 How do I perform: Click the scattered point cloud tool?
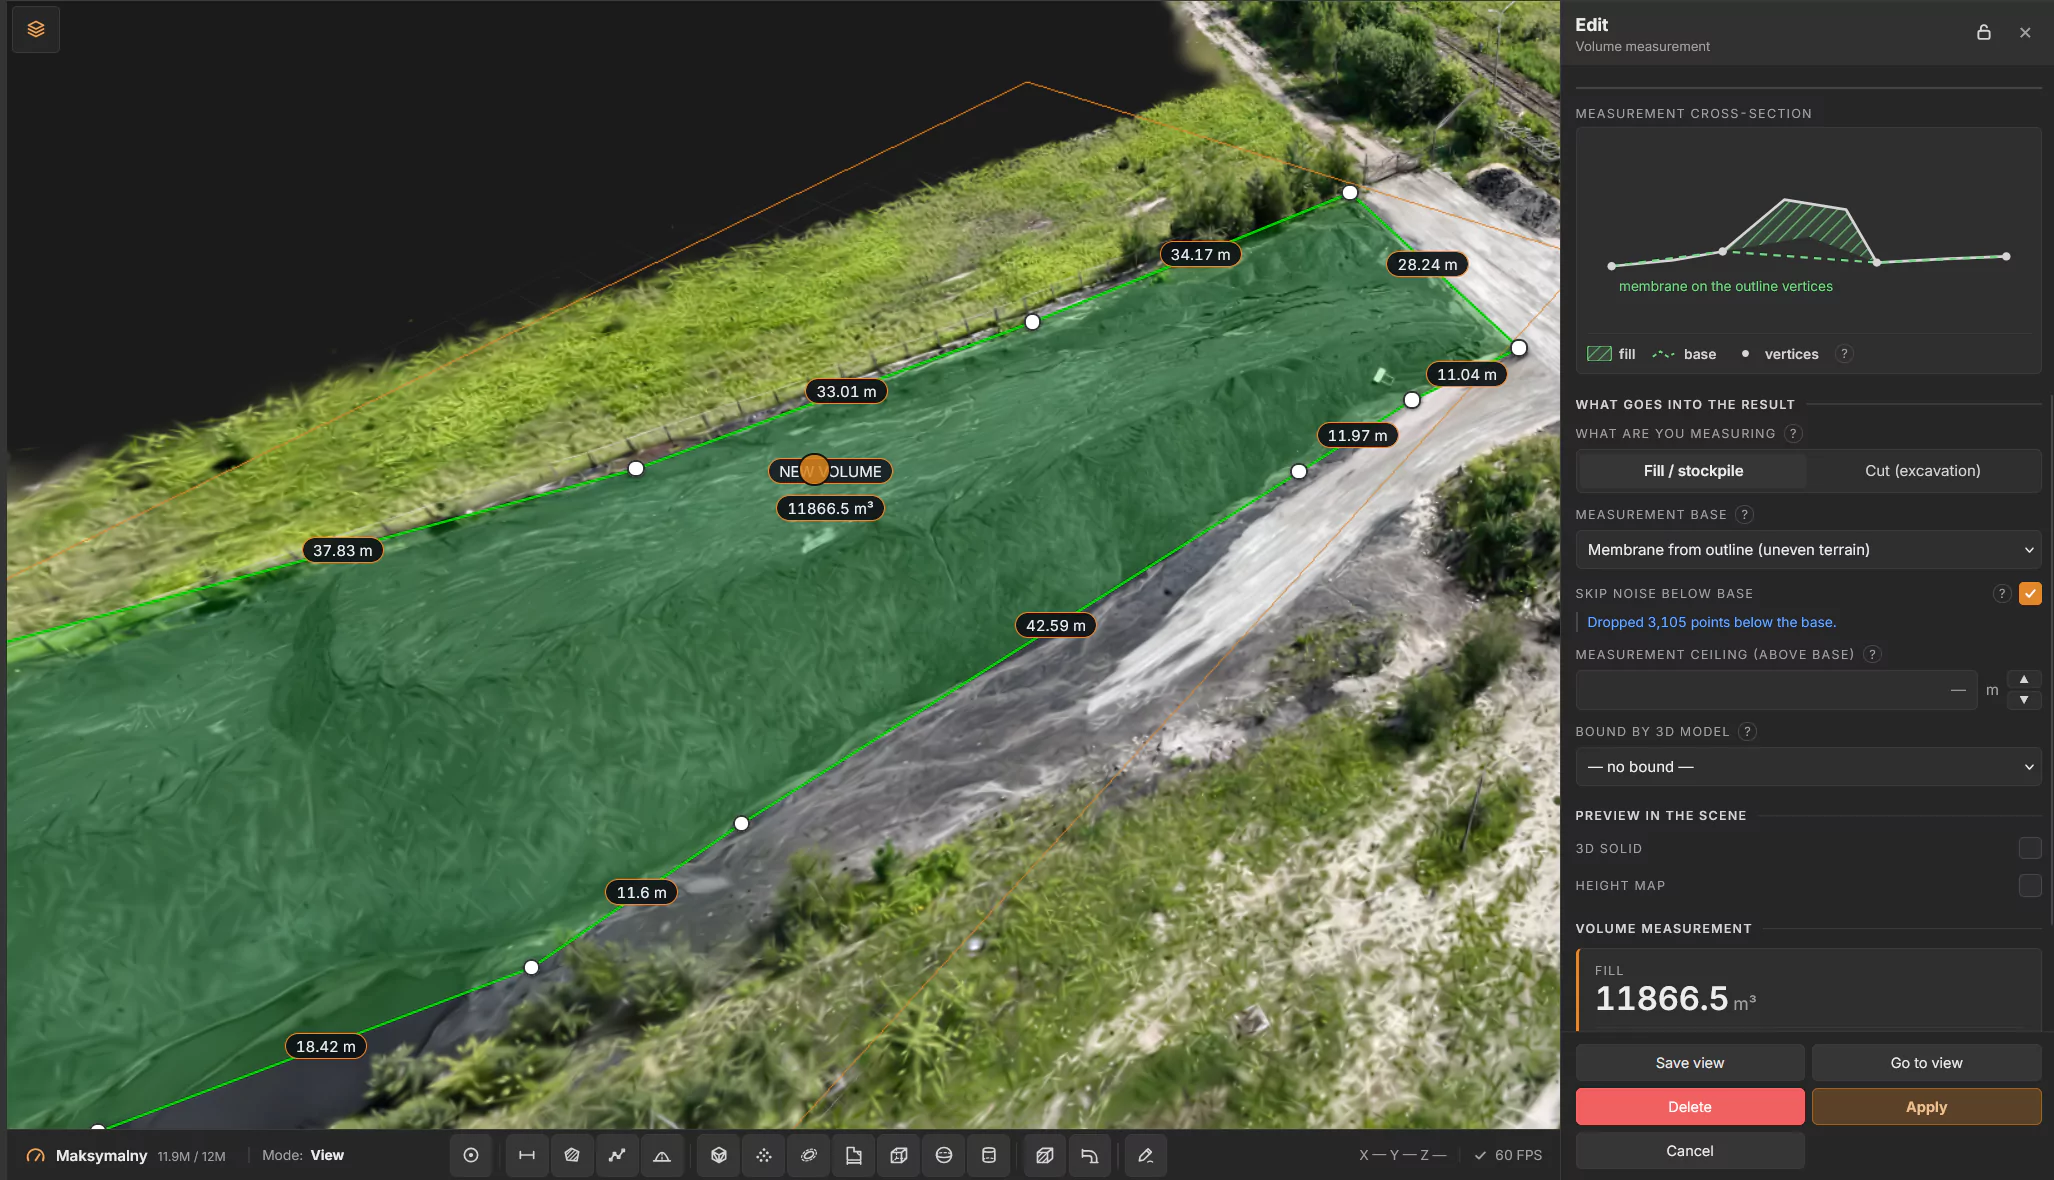pos(764,1155)
